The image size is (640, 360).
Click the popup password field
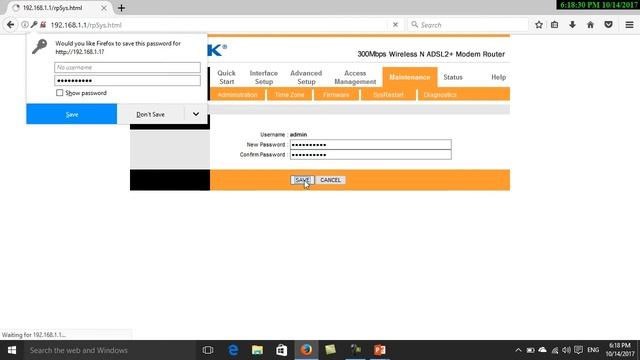(127, 80)
